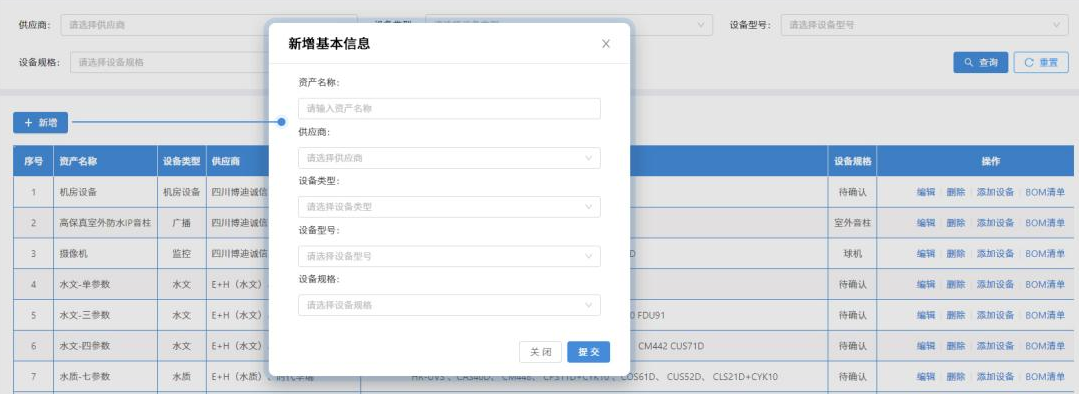Image resolution: width=1079 pixels, height=394 pixels.
Task: Click 删除 for row 水文-三参数
Action: pos(956,316)
